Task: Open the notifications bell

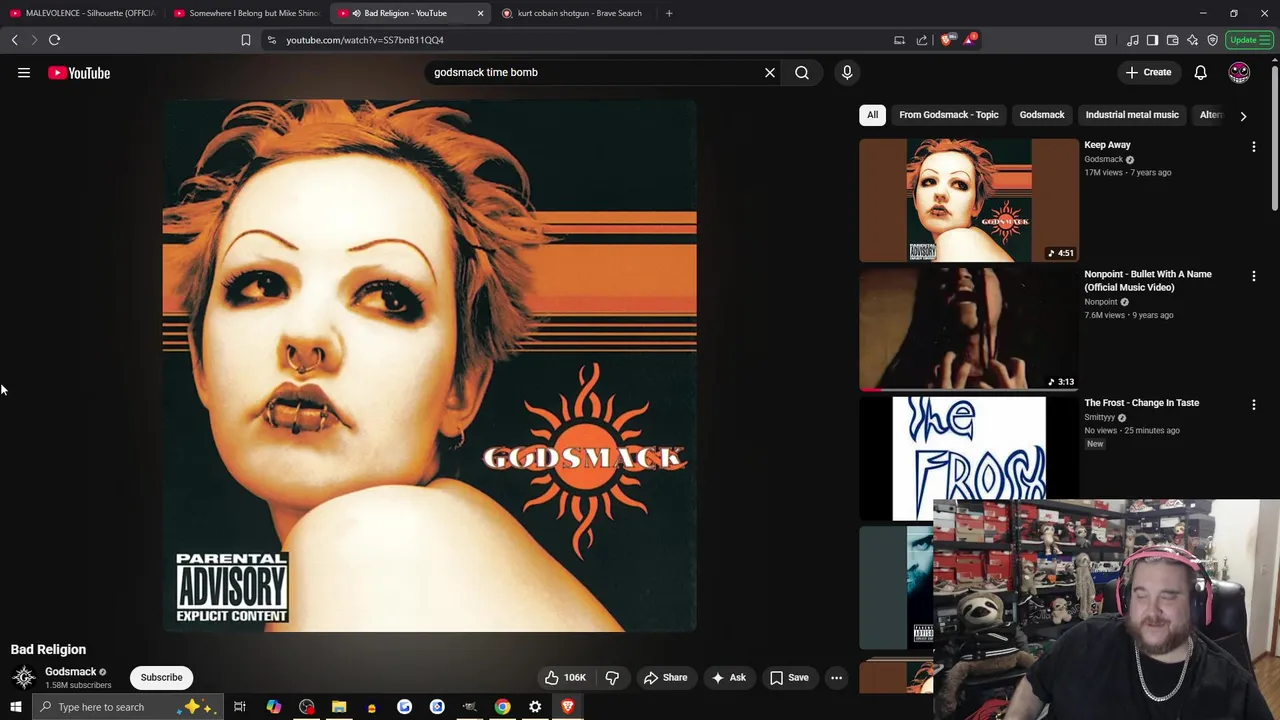Action: pyautogui.click(x=1200, y=72)
